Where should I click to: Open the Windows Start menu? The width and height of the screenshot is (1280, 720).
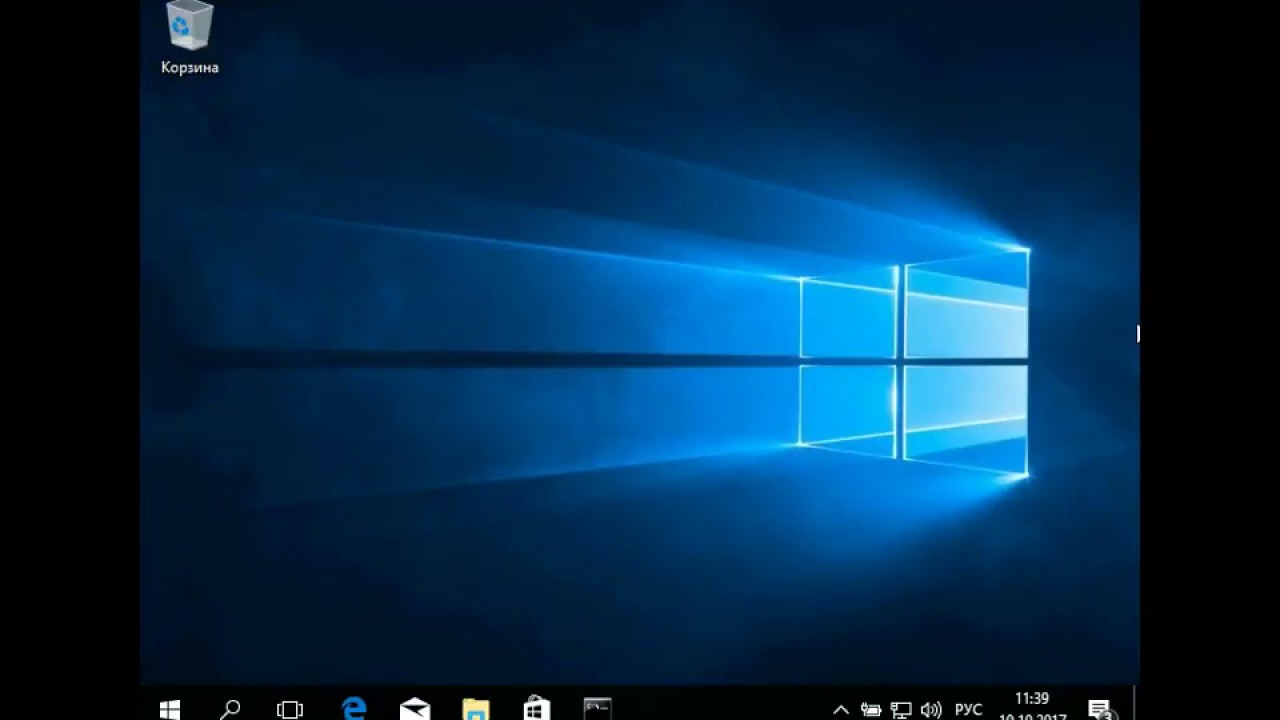click(x=170, y=709)
